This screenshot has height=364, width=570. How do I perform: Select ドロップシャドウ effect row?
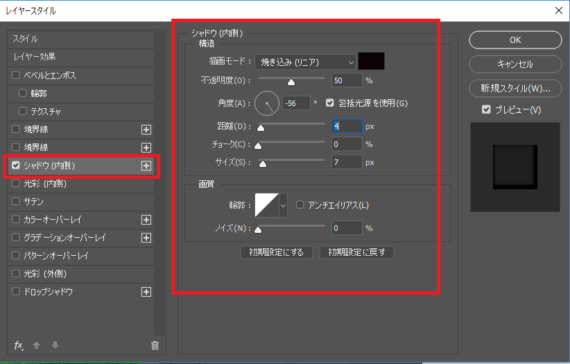tap(81, 292)
